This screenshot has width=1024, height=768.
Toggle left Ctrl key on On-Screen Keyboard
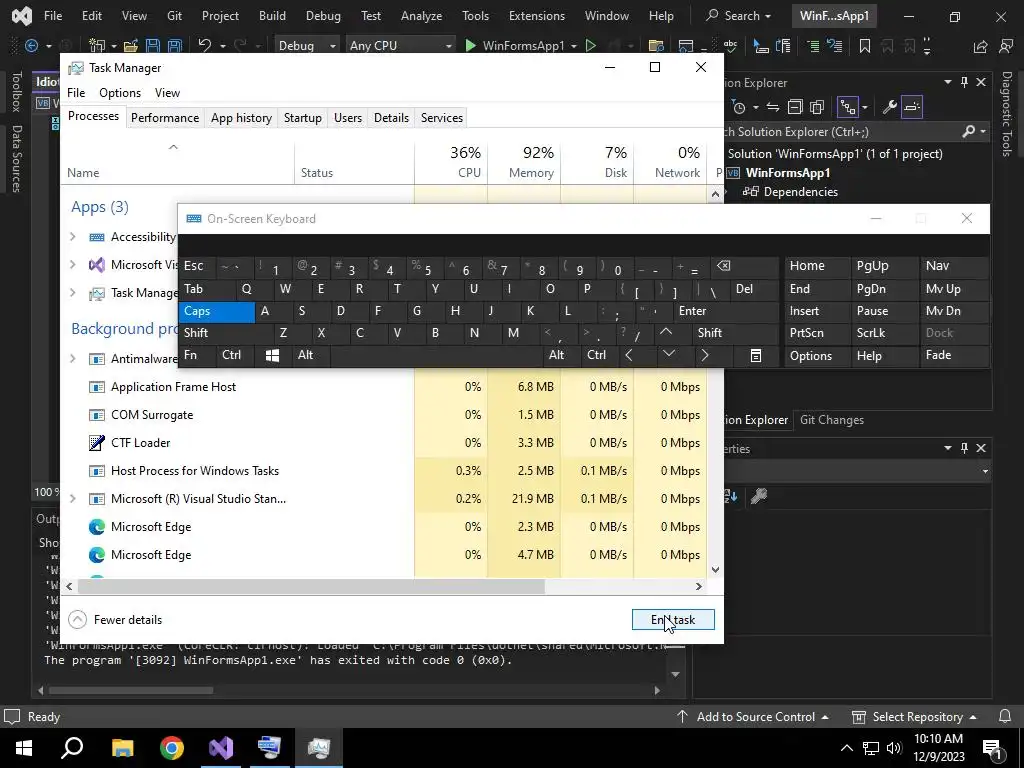click(x=236, y=355)
